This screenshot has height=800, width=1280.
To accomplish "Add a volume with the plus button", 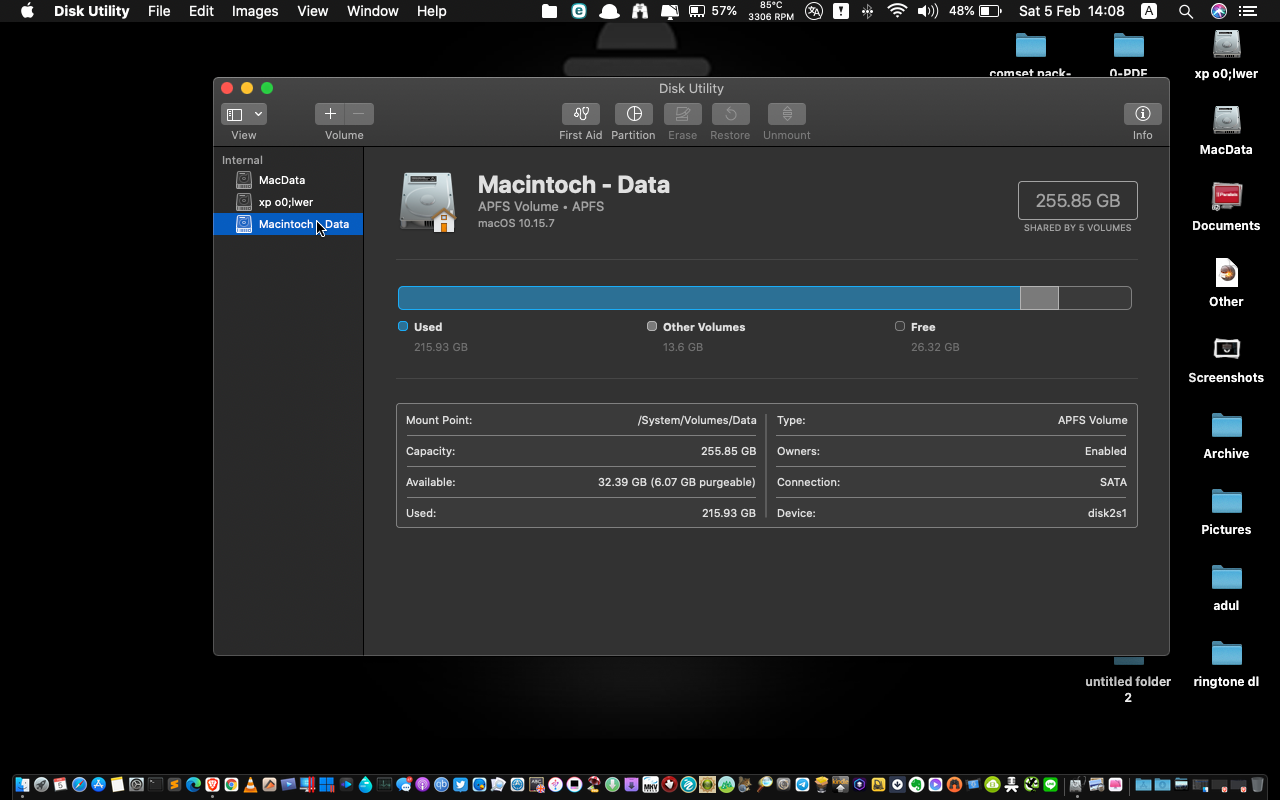I will click(330, 114).
